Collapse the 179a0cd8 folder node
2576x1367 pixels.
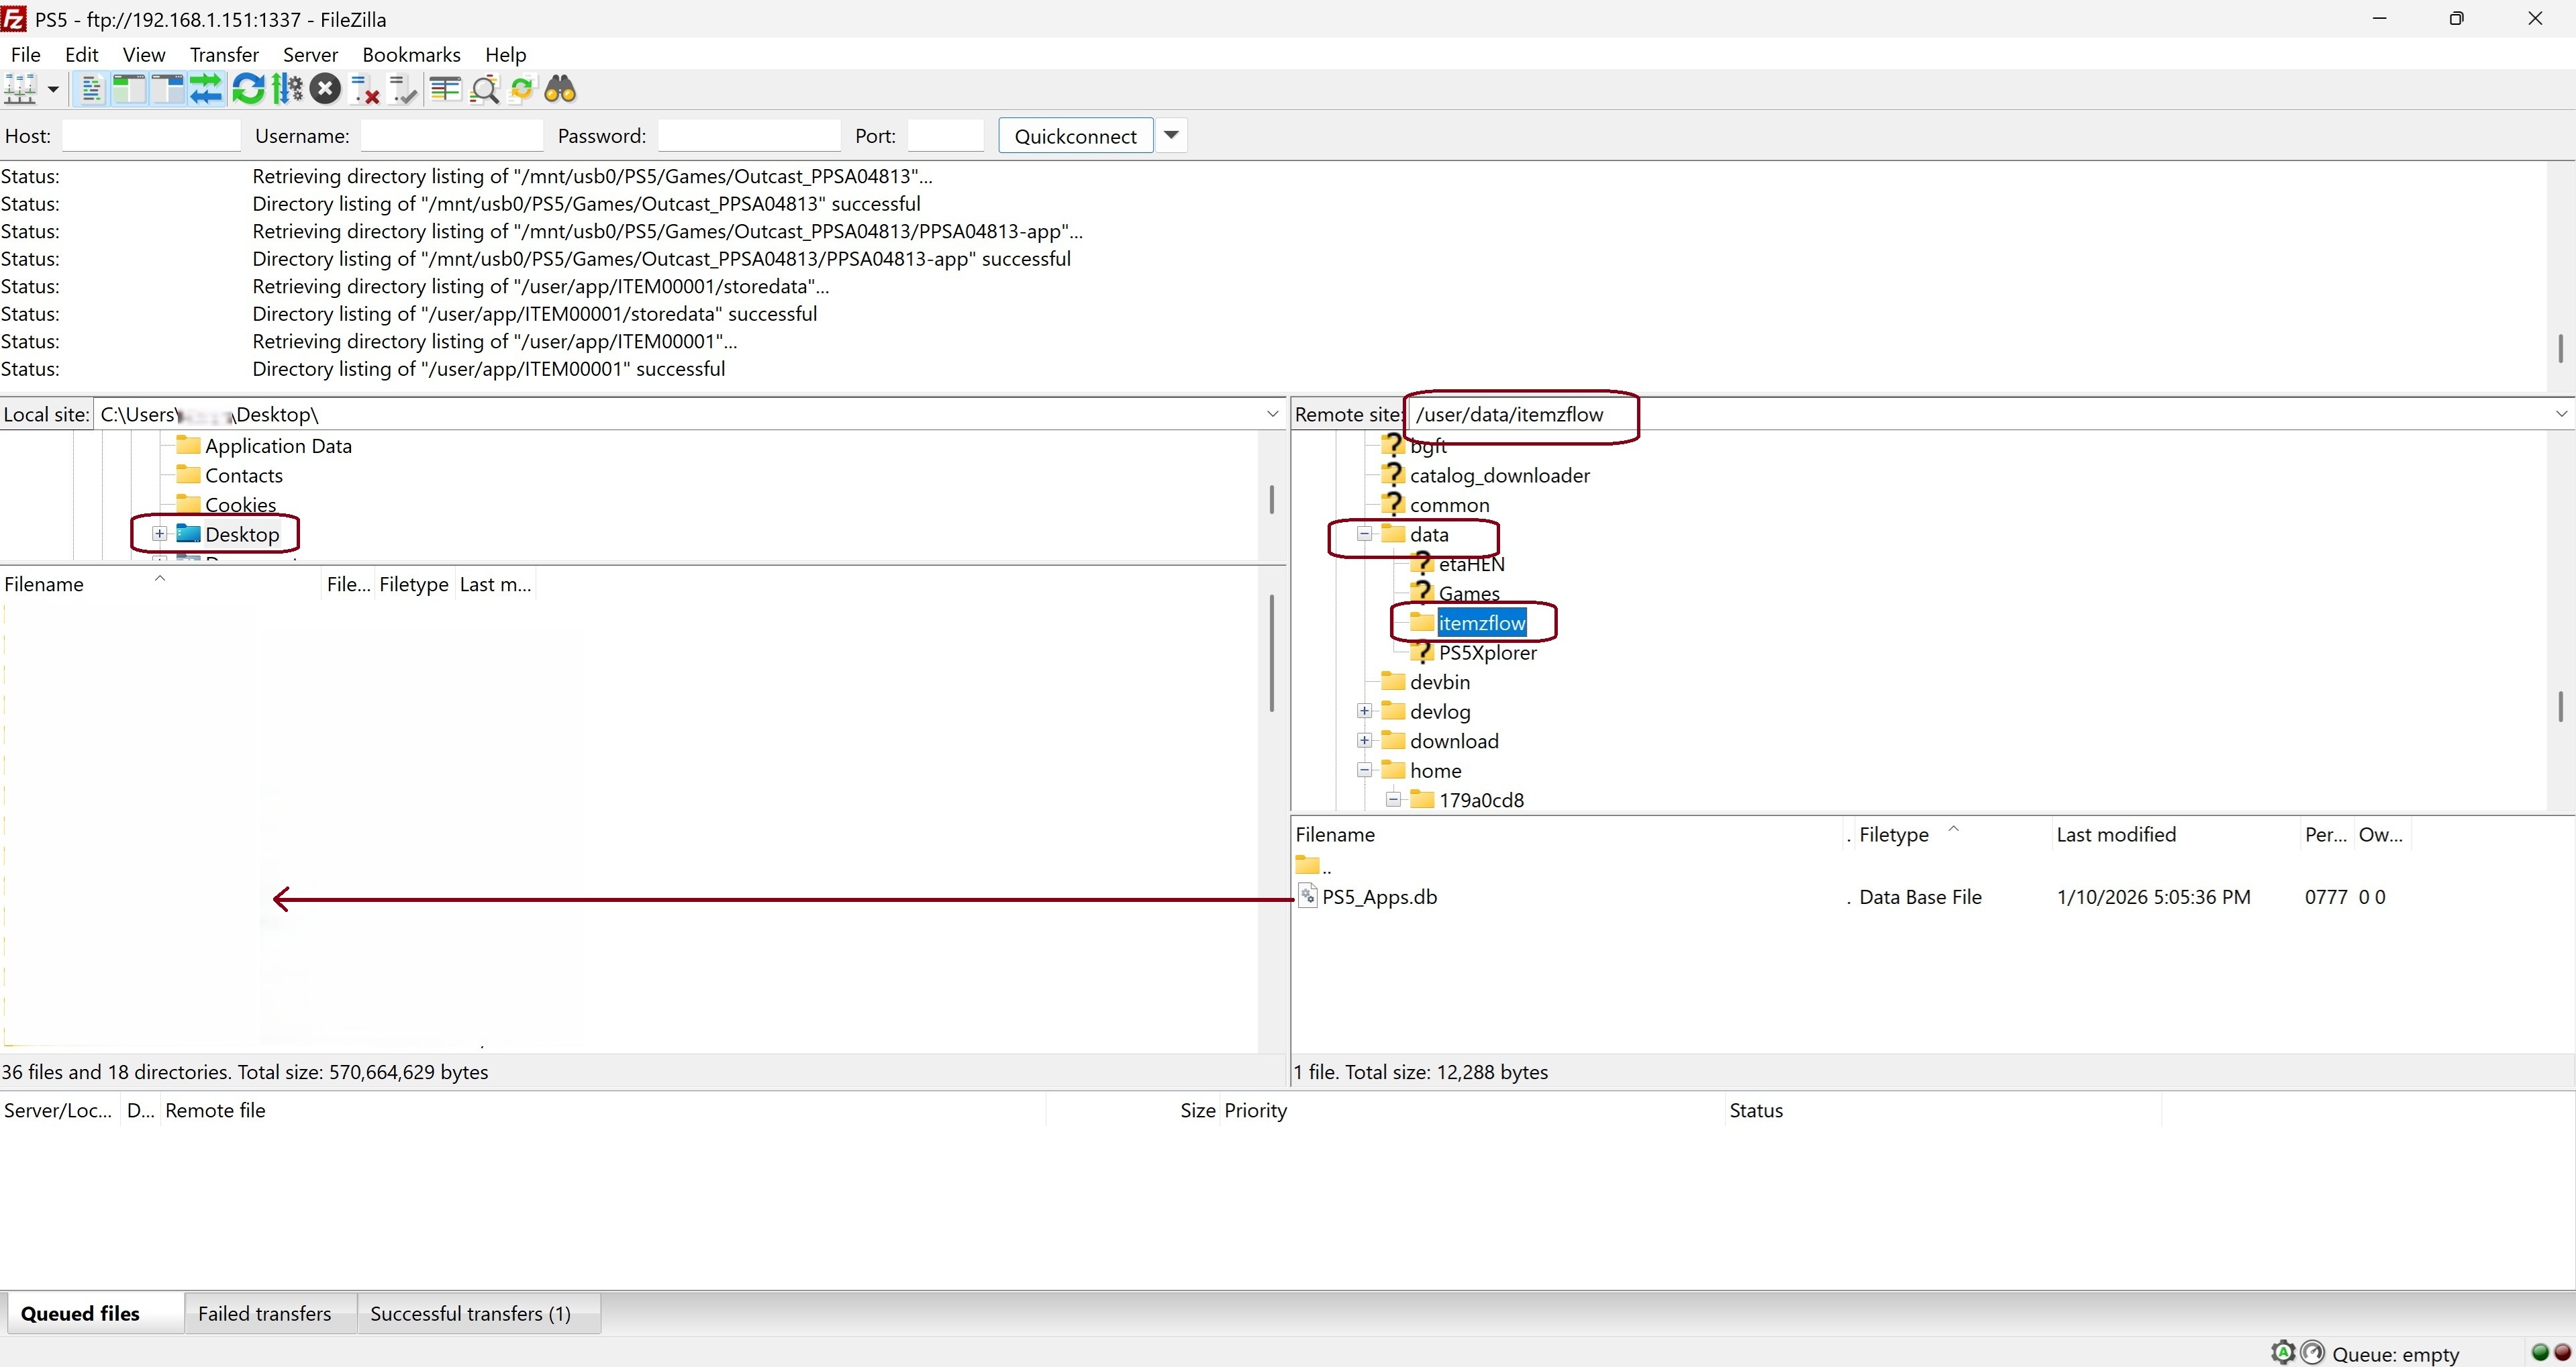tap(1393, 800)
